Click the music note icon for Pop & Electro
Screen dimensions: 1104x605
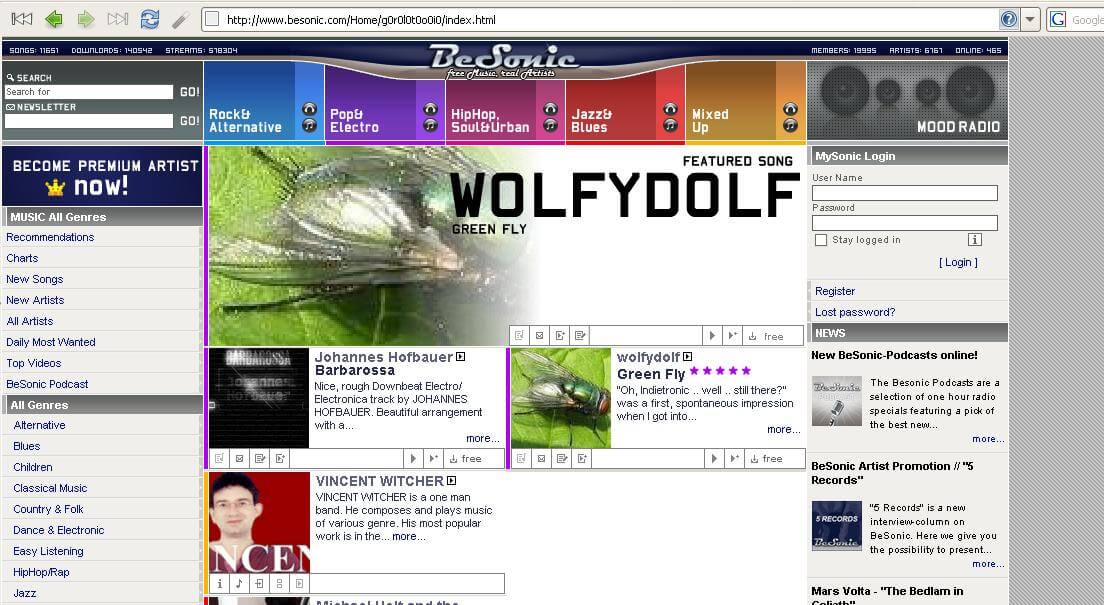click(x=430, y=125)
